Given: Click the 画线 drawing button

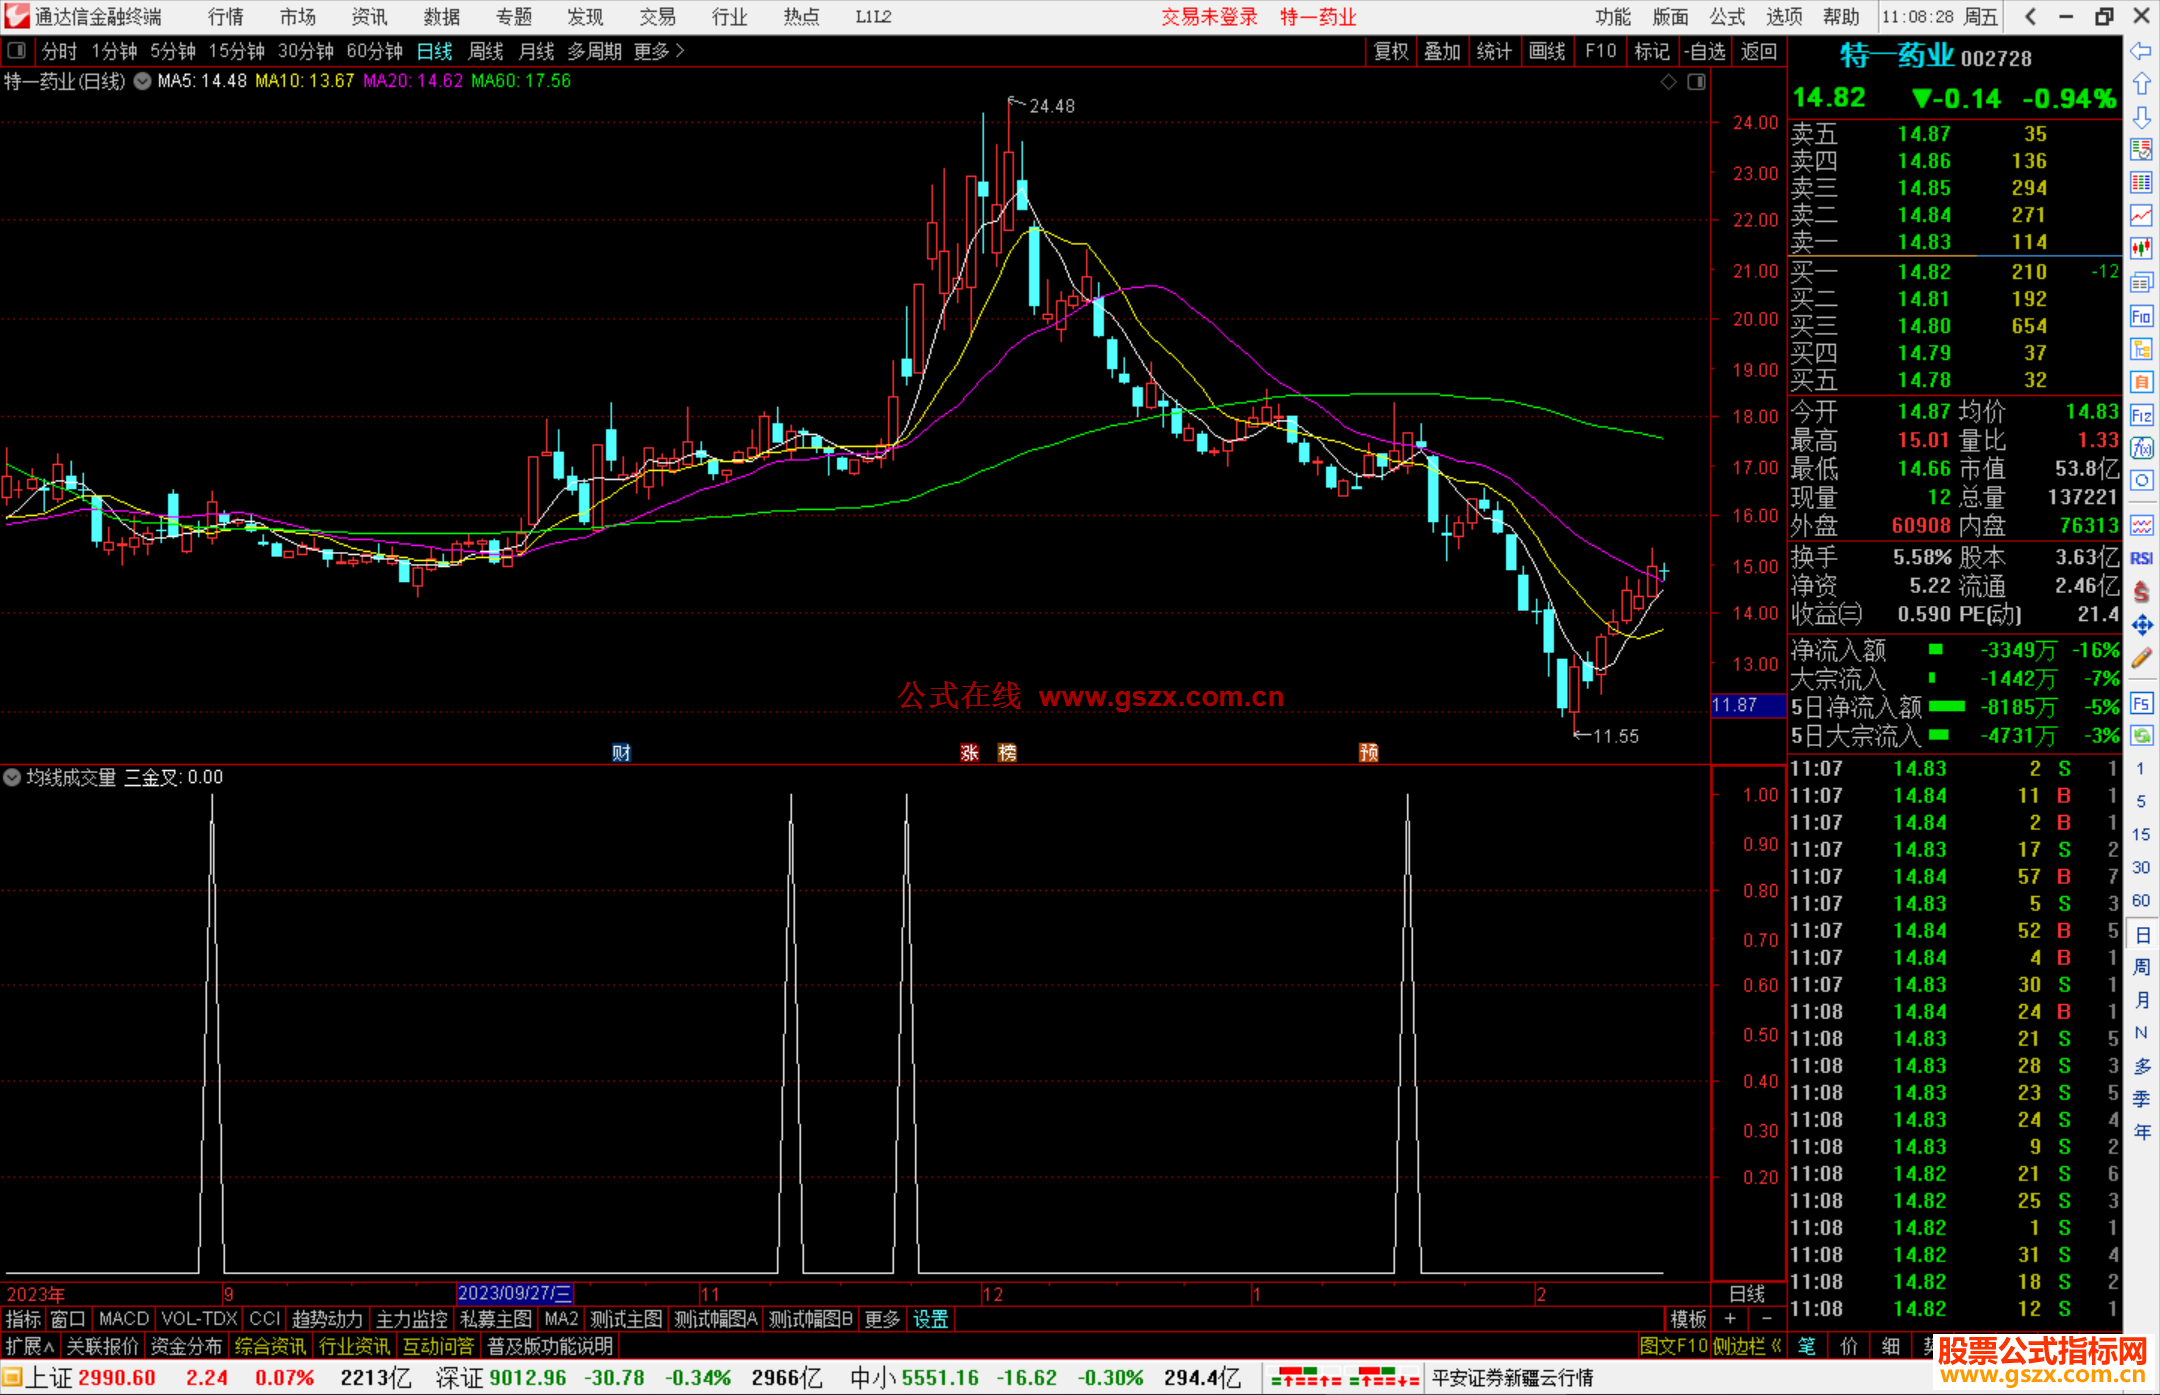Looking at the screenshot, I should click(1546, 51).
